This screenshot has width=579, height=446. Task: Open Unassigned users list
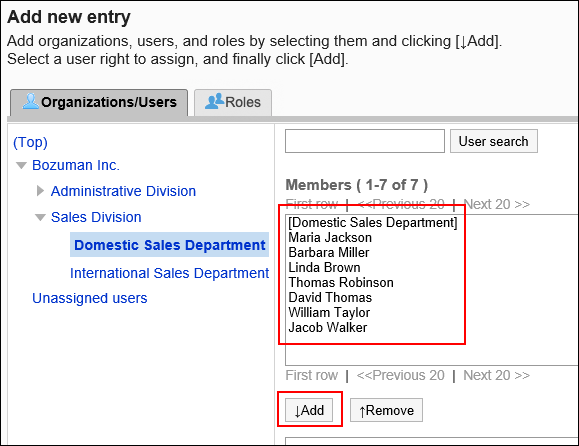90,298
